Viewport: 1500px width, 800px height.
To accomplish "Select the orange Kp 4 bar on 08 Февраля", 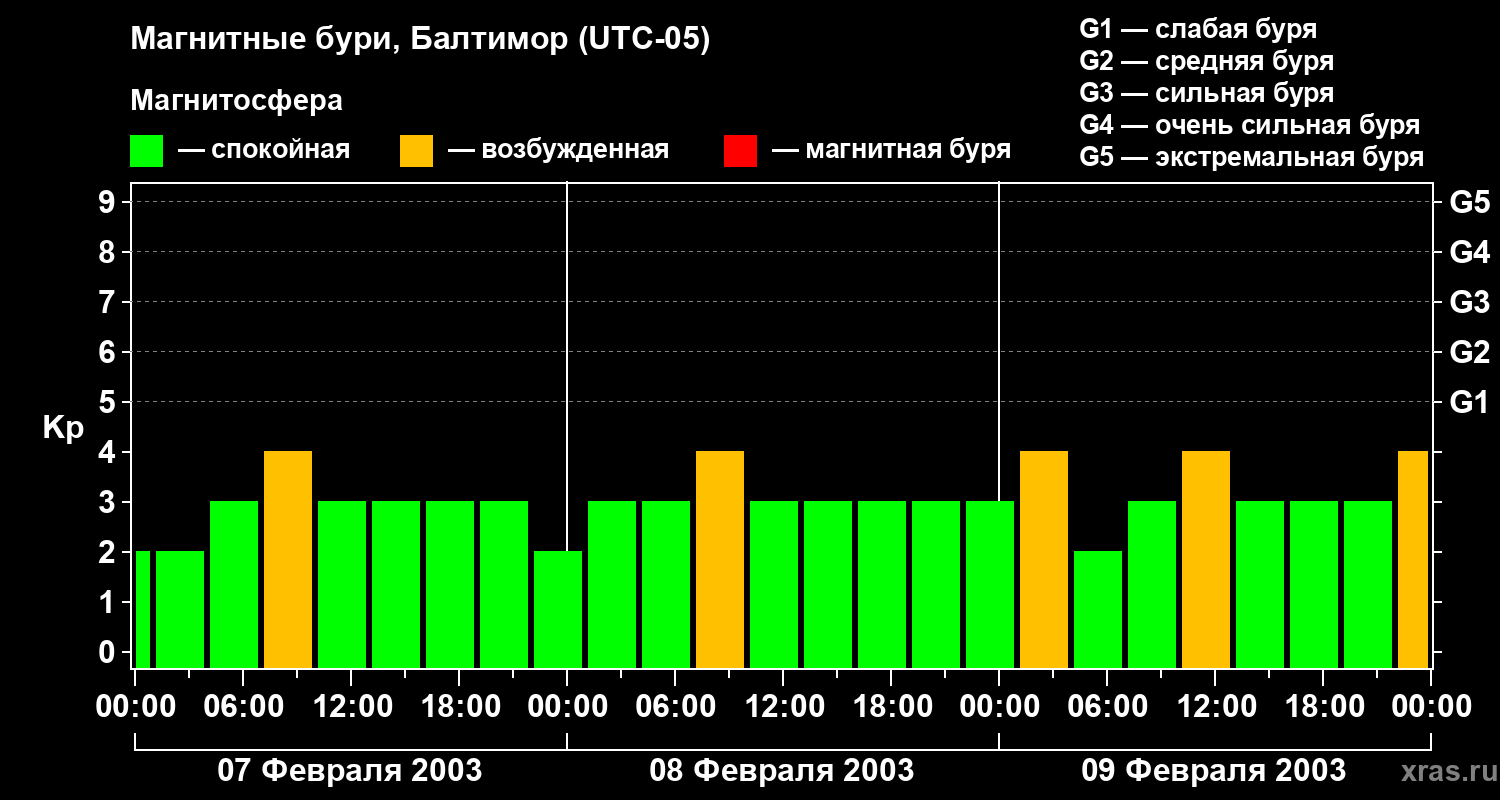I will coord(720,559).
